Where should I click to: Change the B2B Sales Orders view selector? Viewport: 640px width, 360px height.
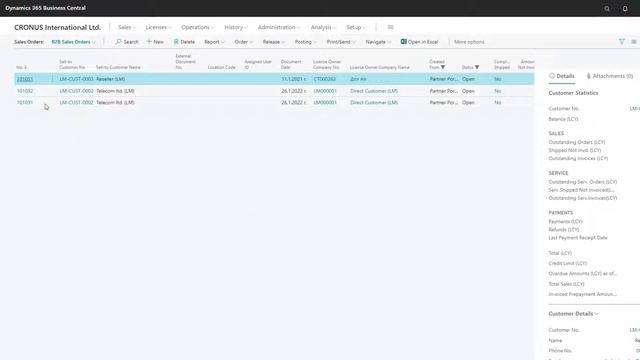pyautogui.click(x=73, y=42)
